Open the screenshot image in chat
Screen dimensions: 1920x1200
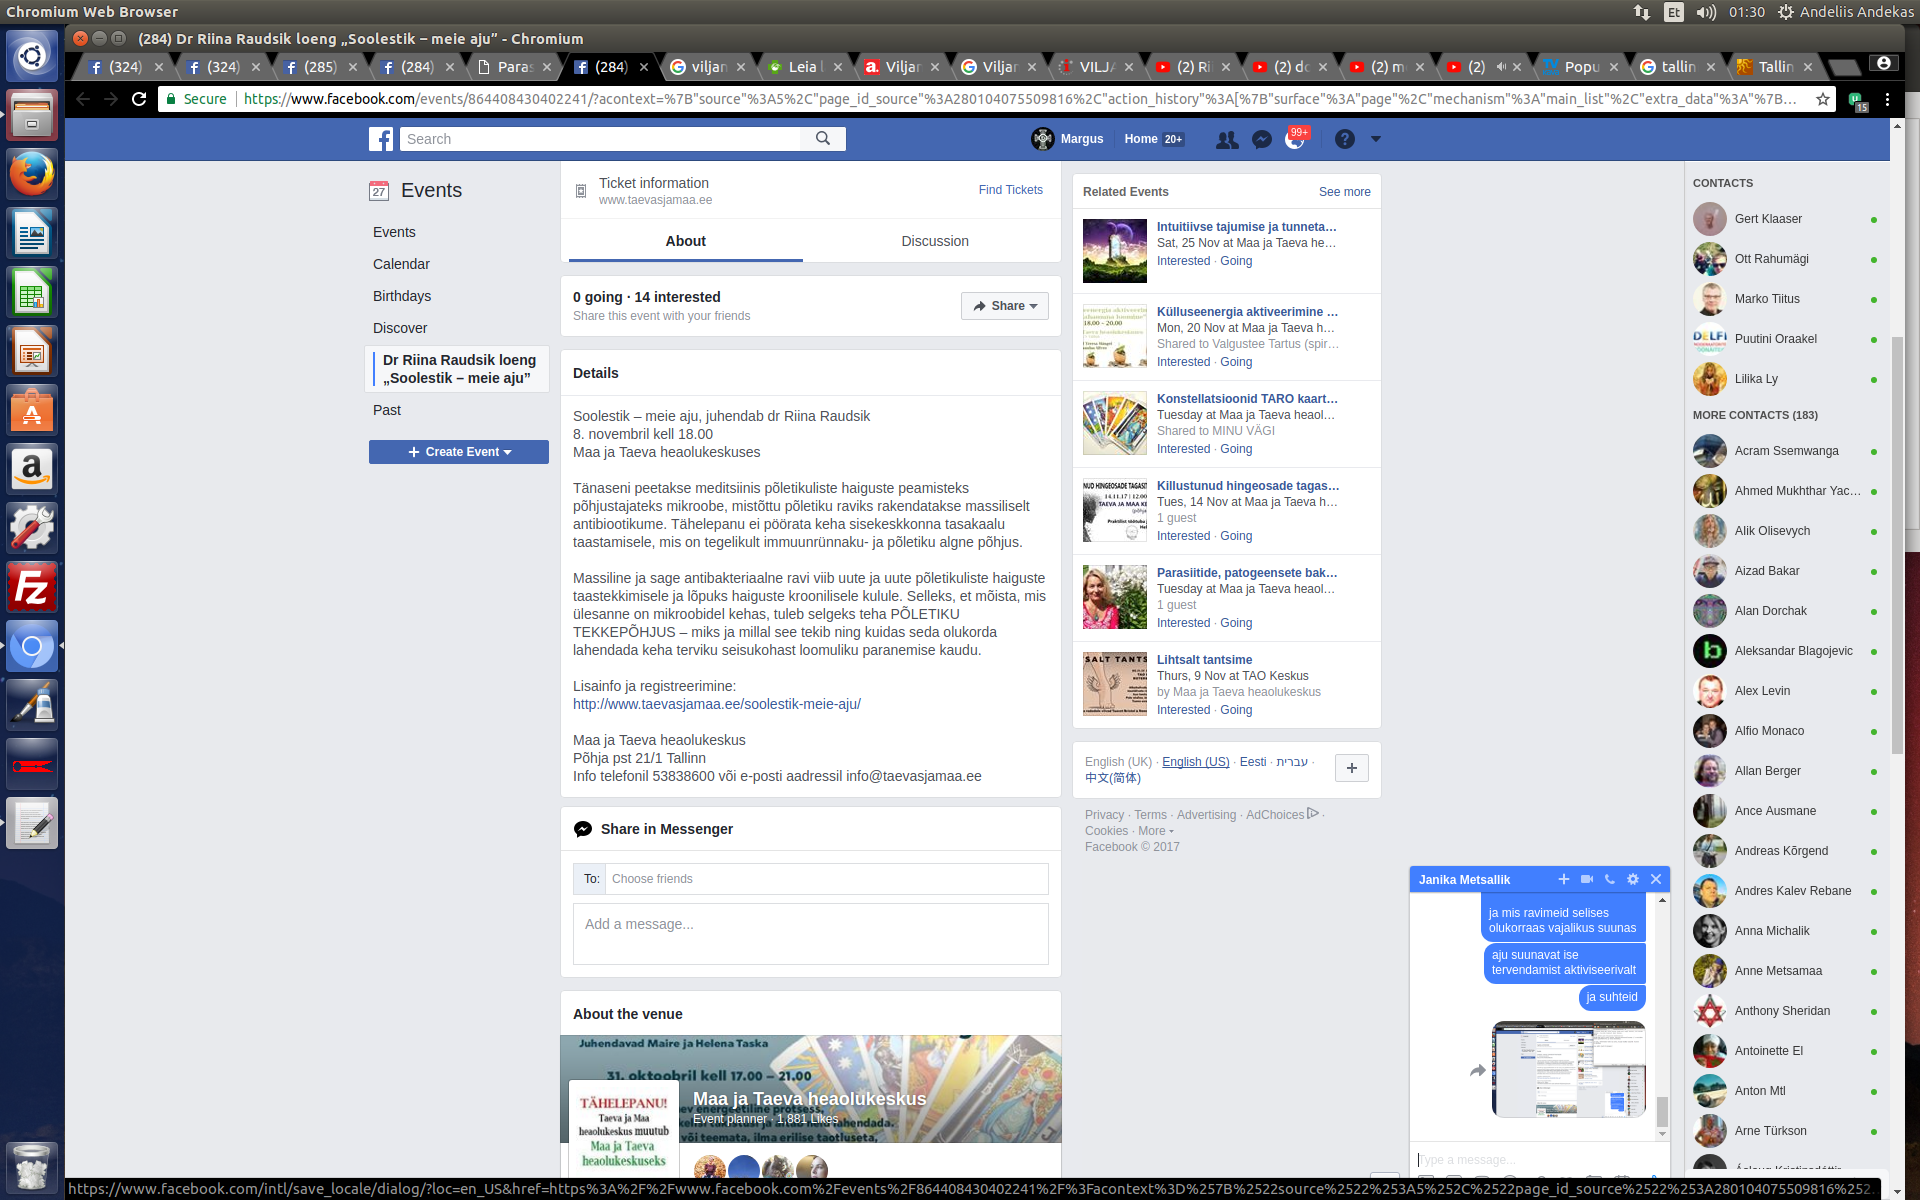coord(1568,1069)
